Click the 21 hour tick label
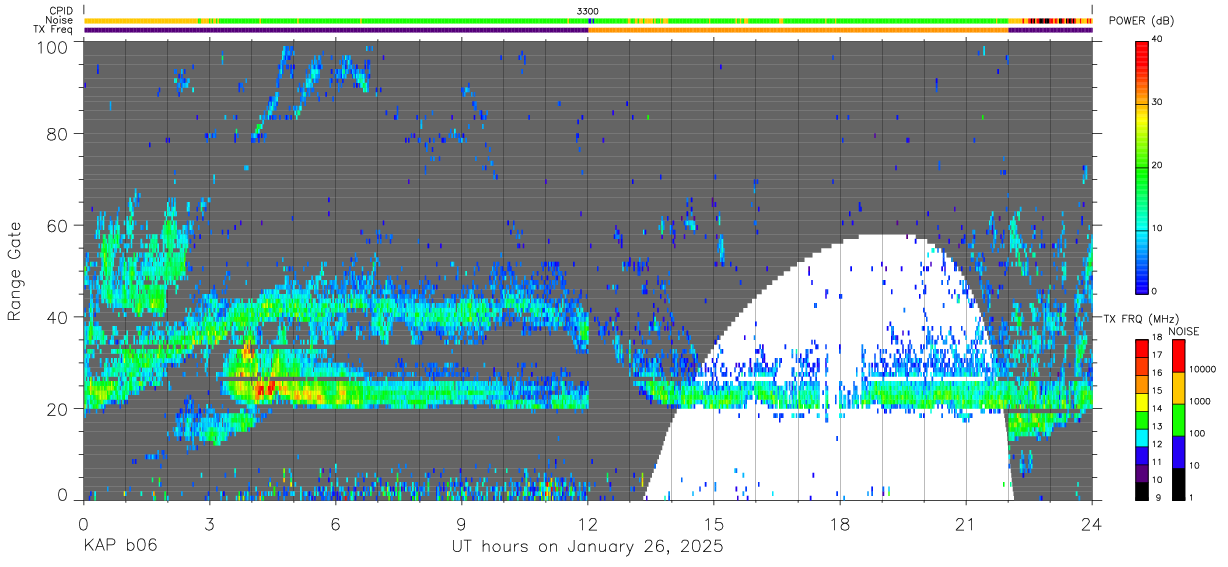This screenshot has height=567, width=1228. point(966,523)
